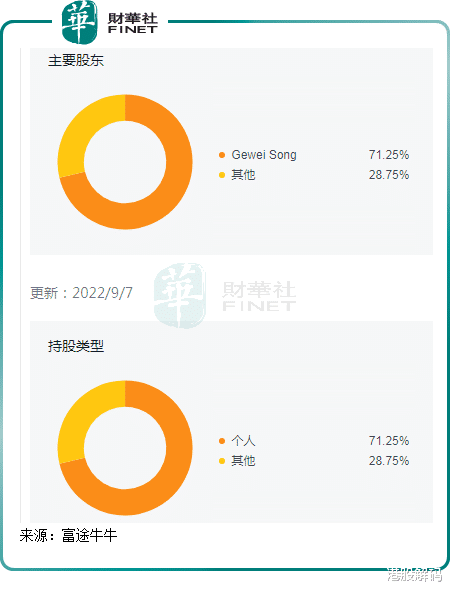Click the 更新：2022/9/7 date text
The width and height of the screenshot is (450, 591).
click(81, 293)
